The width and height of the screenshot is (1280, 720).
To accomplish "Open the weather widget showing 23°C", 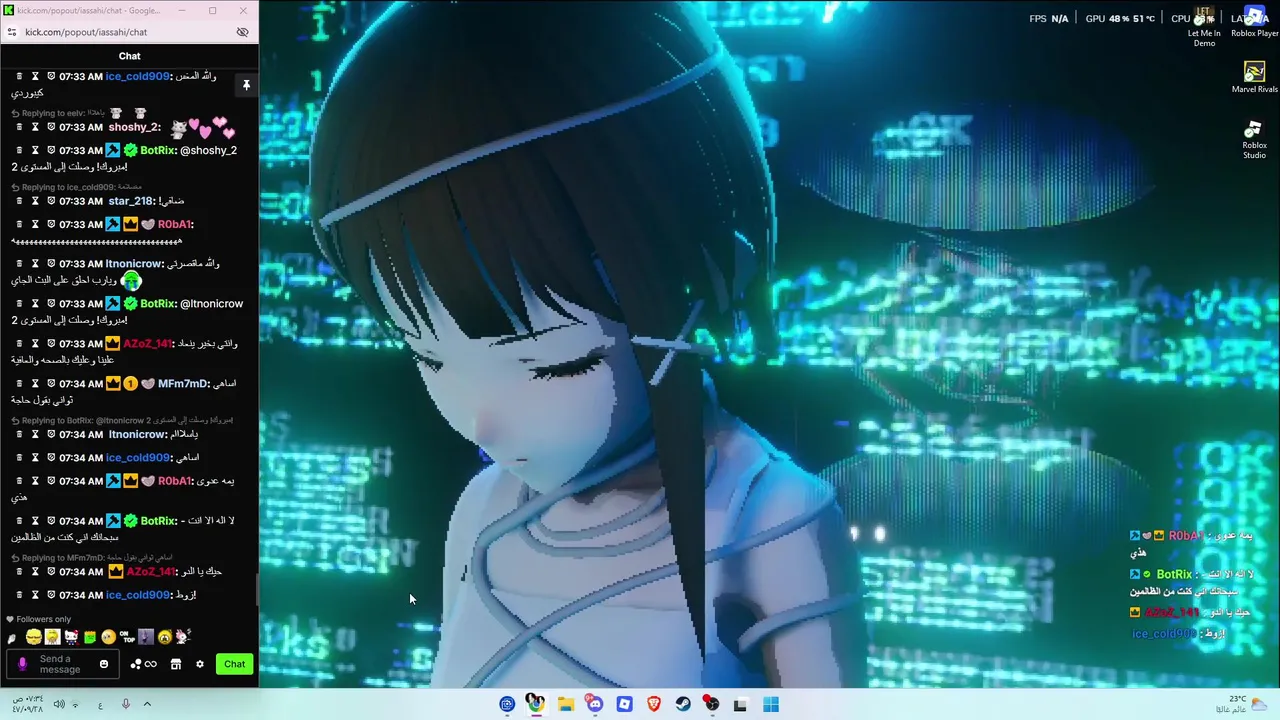I will (x=1243, y=704).
